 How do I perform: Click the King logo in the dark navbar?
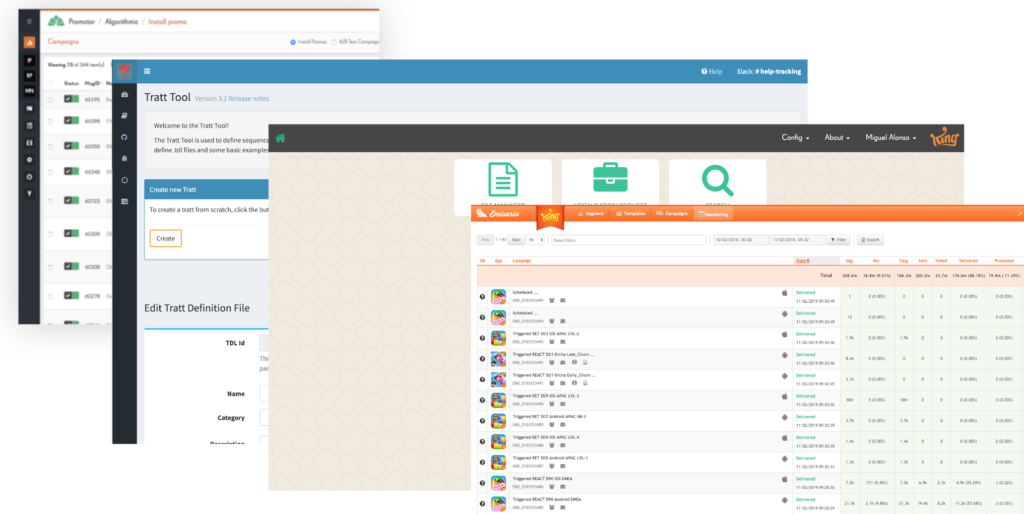pyautogui.click(x=944, y=137)
